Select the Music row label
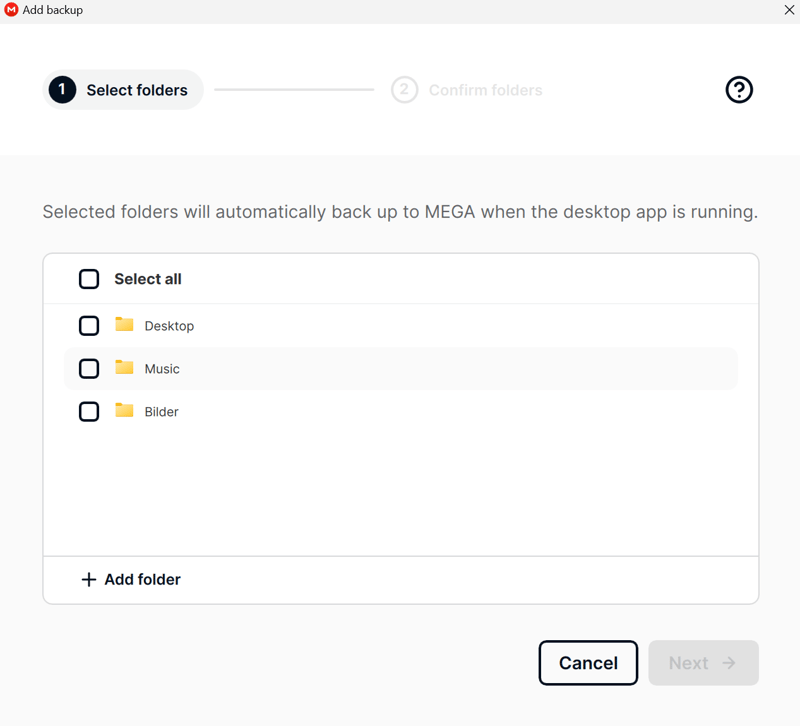This screenshot has height=726, width=800. pos(162,369)
